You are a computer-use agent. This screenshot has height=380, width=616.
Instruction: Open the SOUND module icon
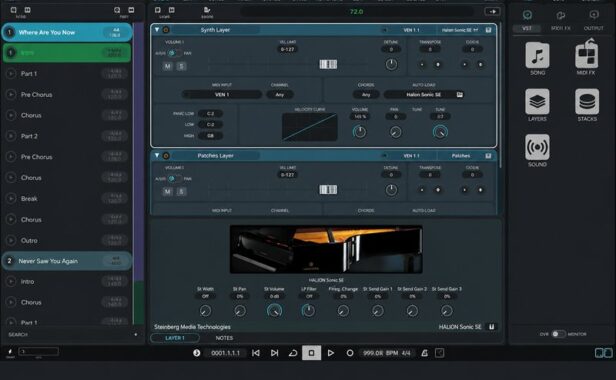[537, 147]
